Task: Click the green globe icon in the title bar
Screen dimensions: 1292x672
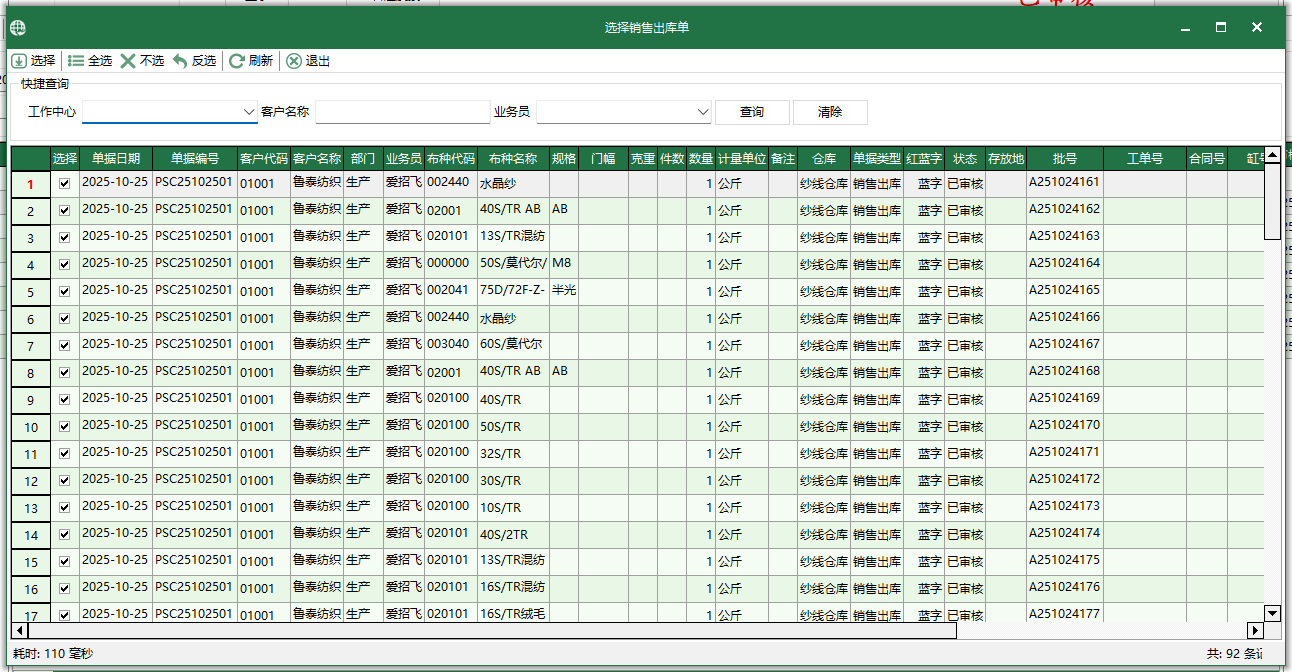Action: (17, 28)
